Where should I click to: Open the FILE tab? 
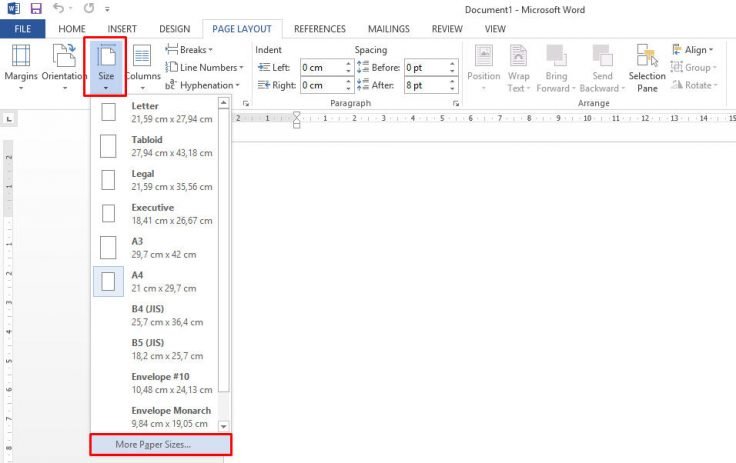tap(22, 29)
